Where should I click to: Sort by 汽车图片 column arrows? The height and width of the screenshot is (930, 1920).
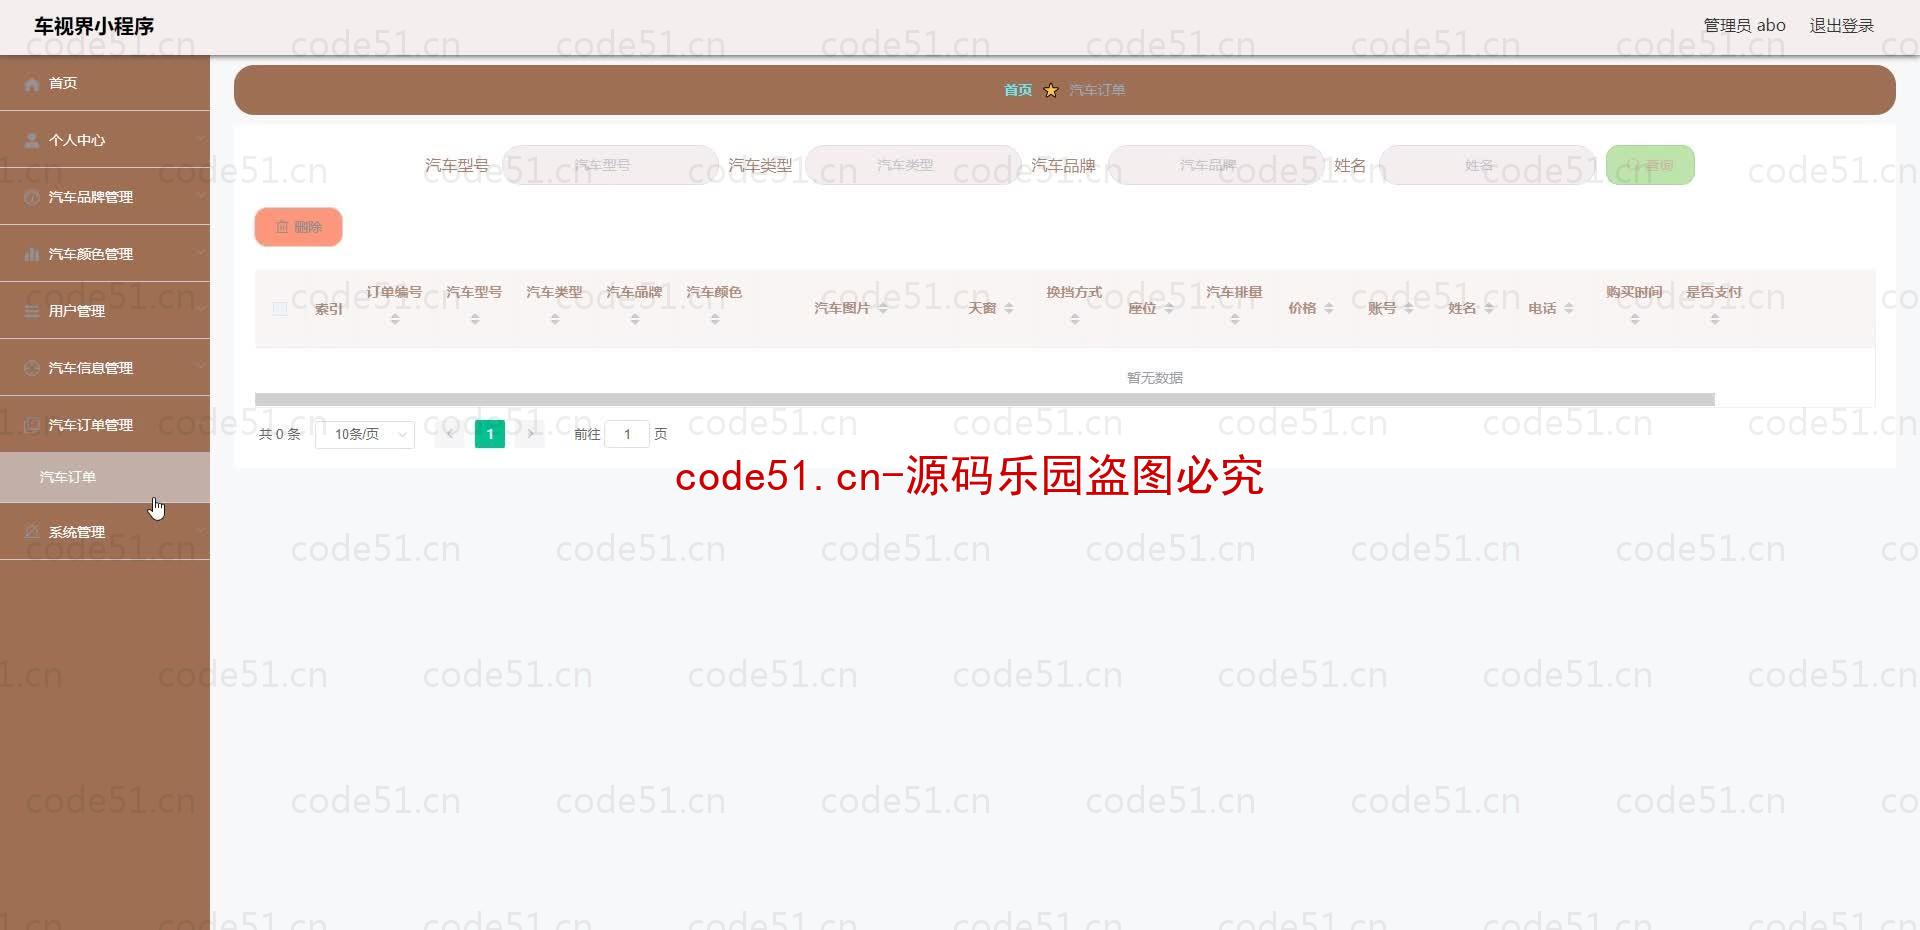pos(883,309)
